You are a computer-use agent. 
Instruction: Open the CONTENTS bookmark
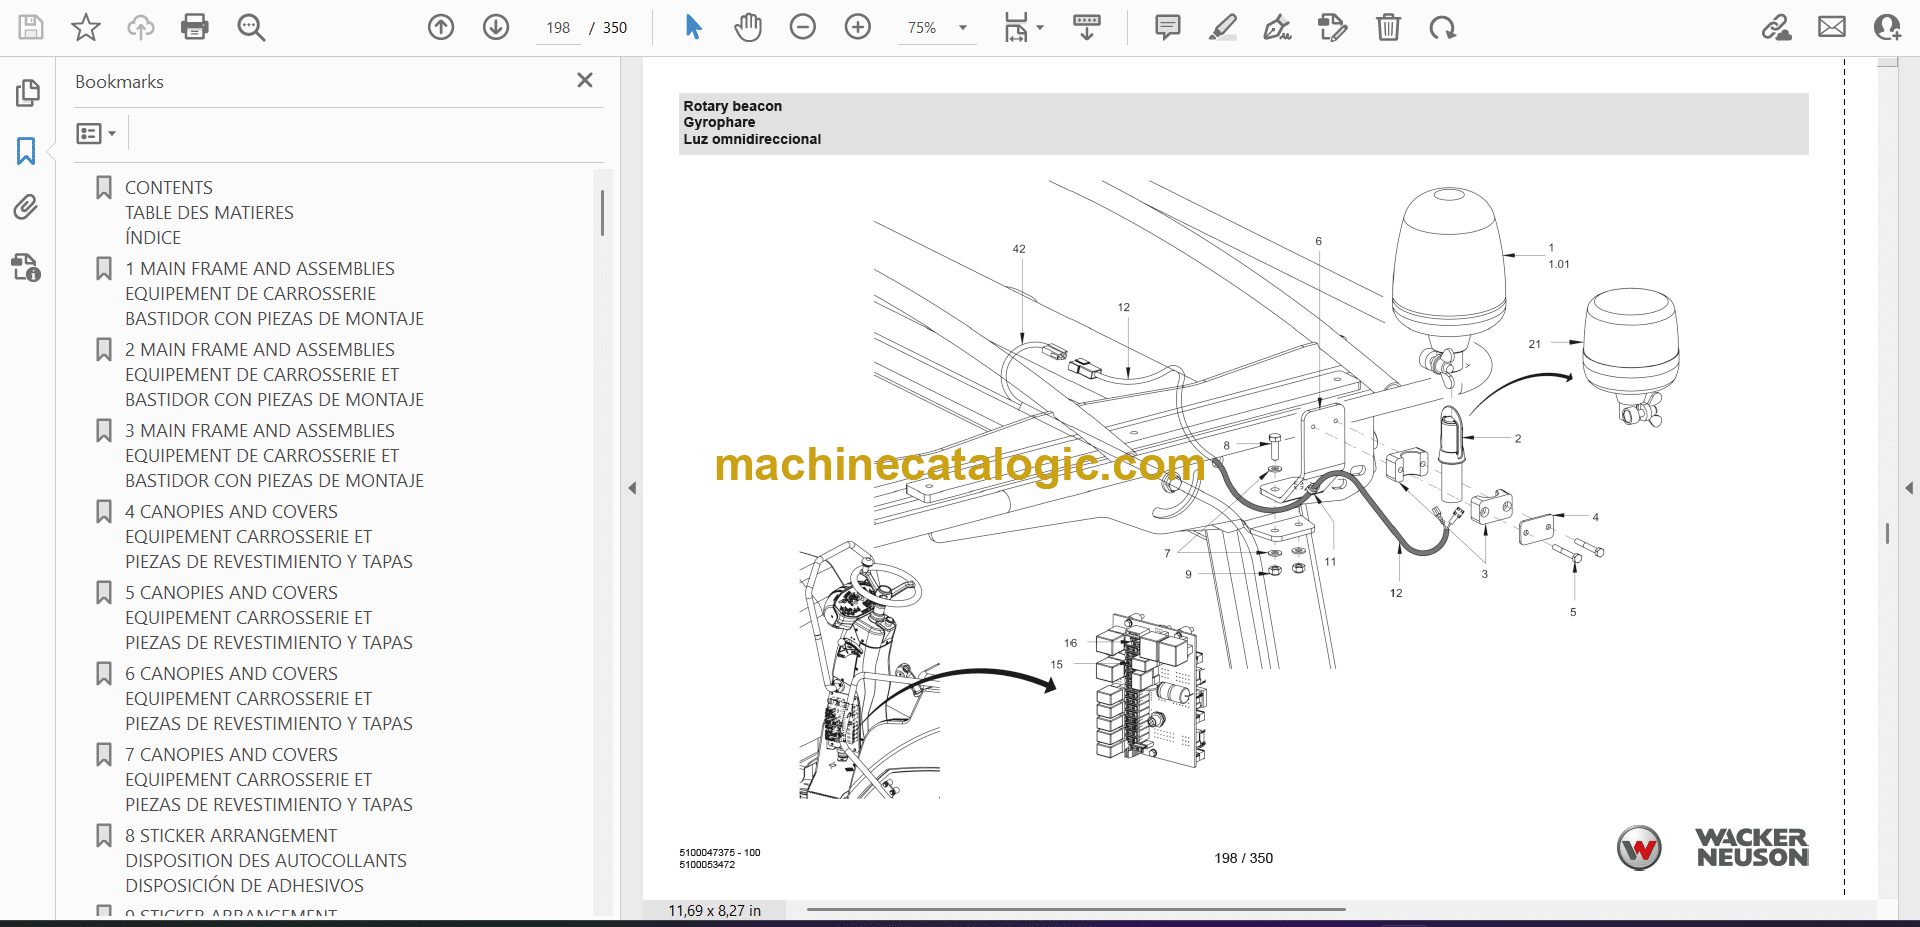pyautogui.click(x=168, y=188)
